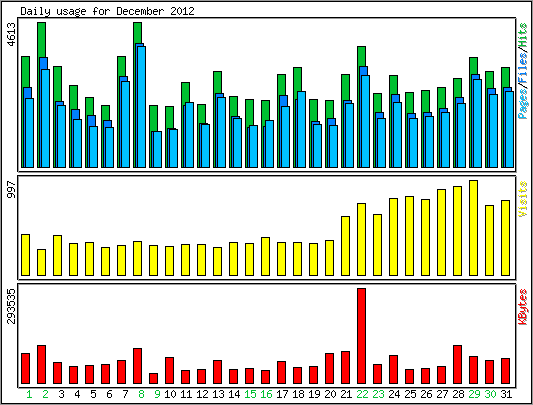Click the red KBytes legend label
The height and width of the screenshot is (405, 533).
(x=523, y=306)
